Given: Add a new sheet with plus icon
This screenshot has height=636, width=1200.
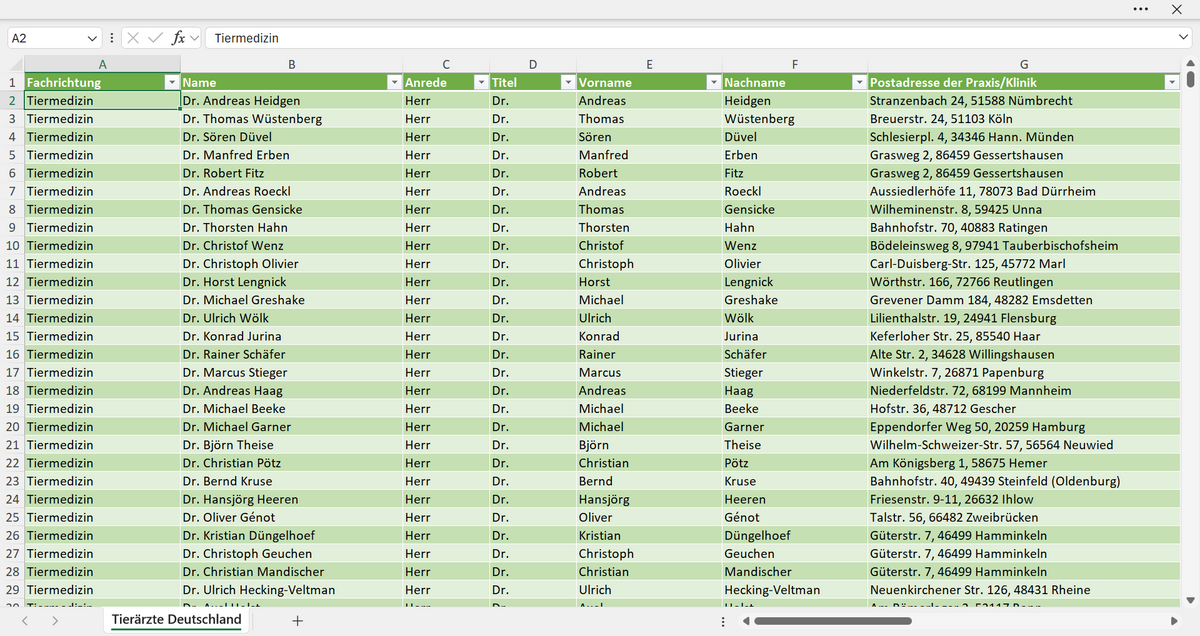Looking at the screenshot, I should (x=297, y=620).
